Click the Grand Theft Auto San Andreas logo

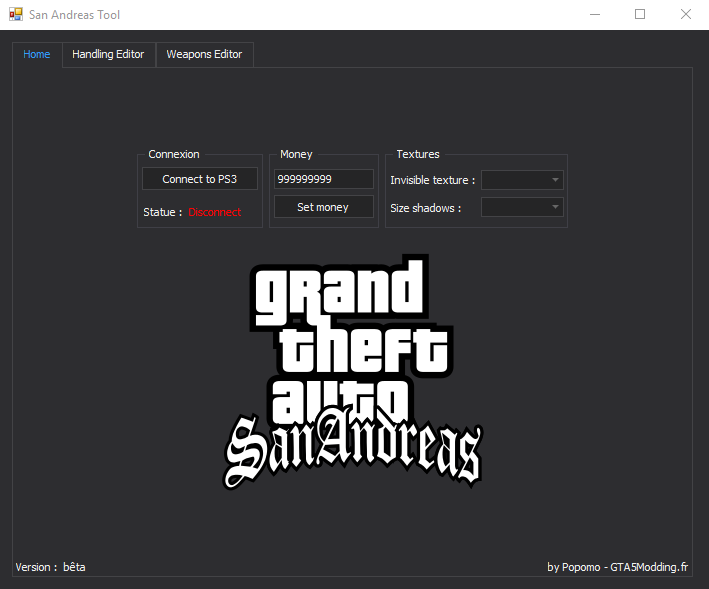point(353,372)
